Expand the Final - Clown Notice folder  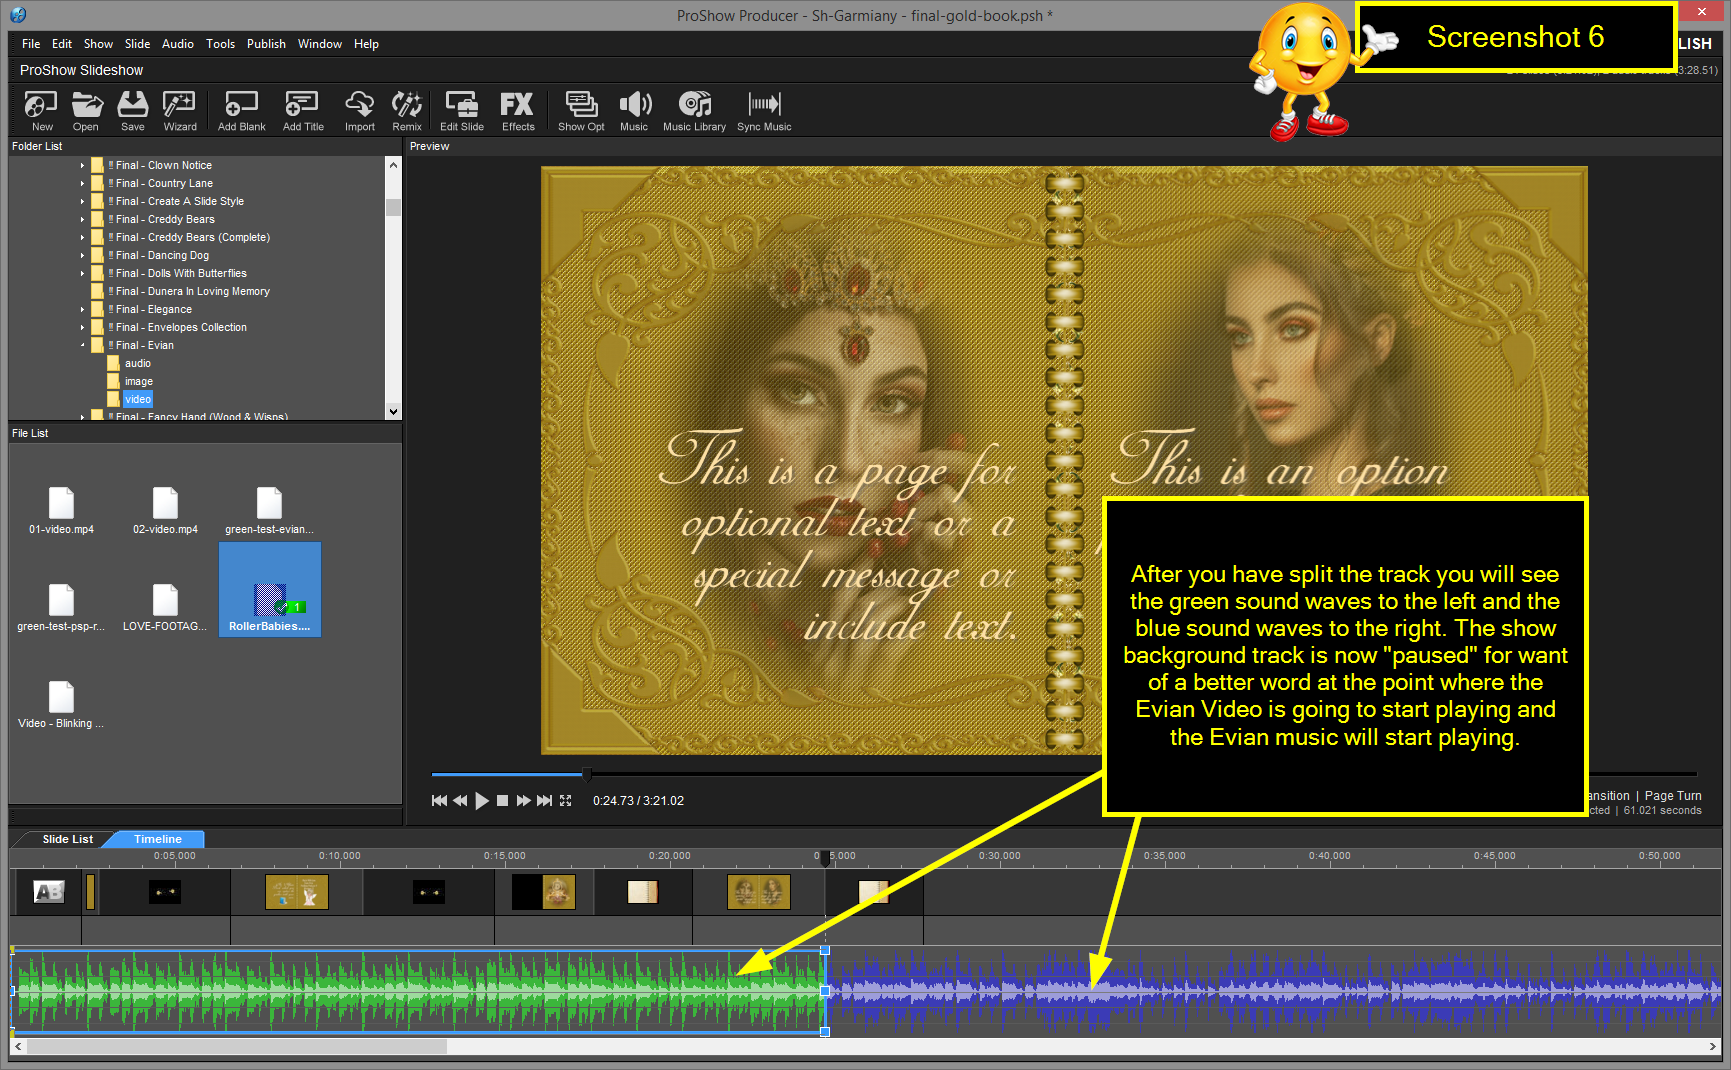coord(82,166)
